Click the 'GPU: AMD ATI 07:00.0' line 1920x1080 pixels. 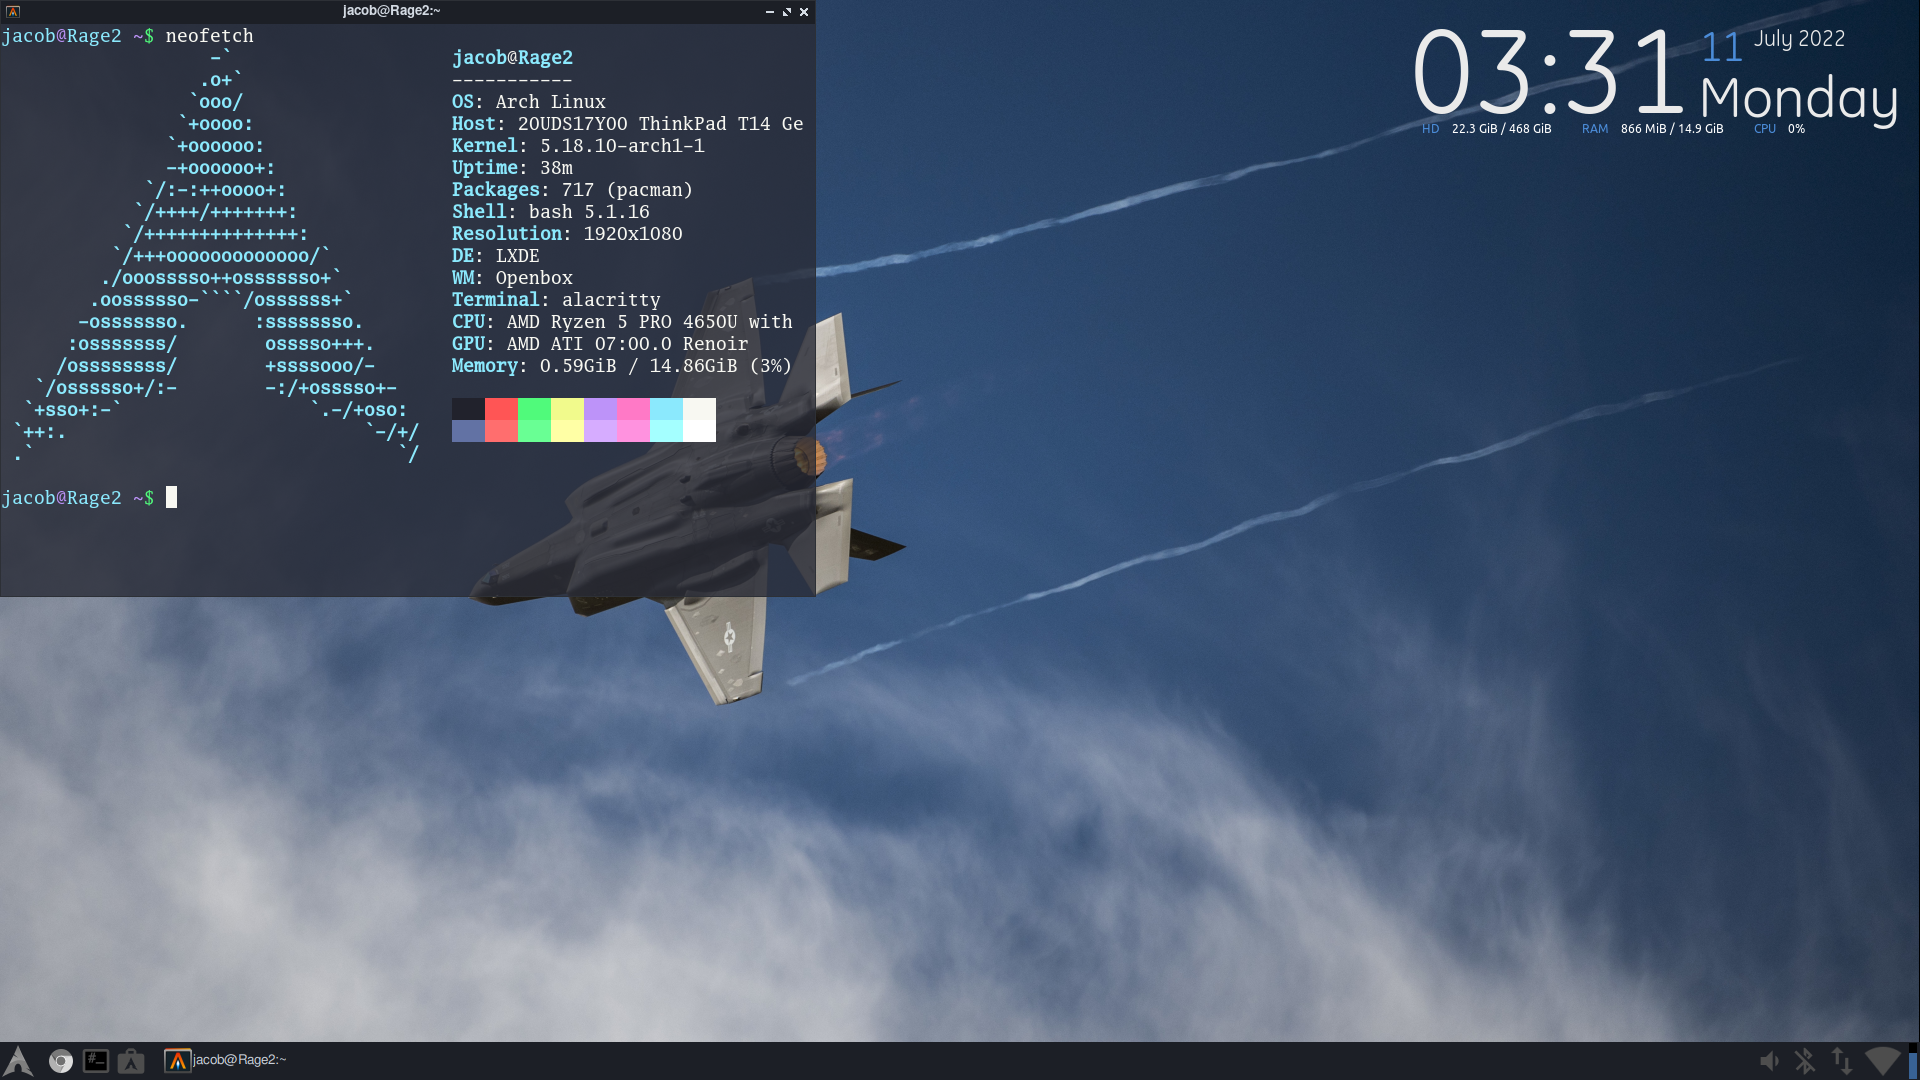pos(600,344)
